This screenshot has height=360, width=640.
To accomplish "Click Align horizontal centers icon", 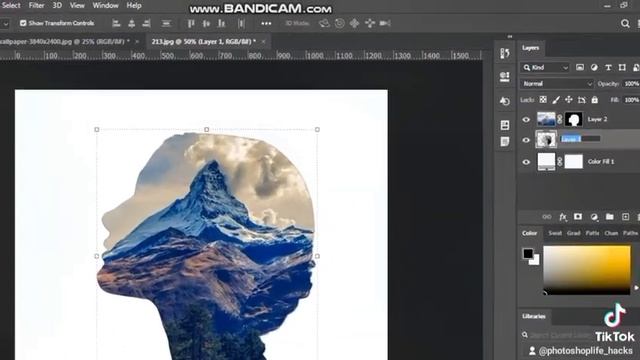I will click(x=131, y=23).
